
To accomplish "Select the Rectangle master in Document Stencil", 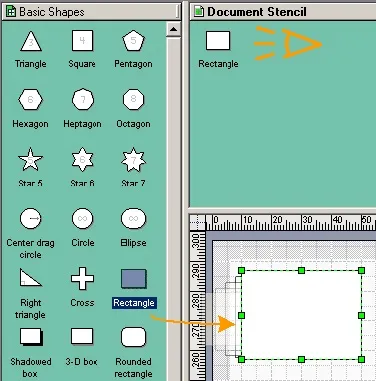I will pyautogui.click(x=218, y=41).
